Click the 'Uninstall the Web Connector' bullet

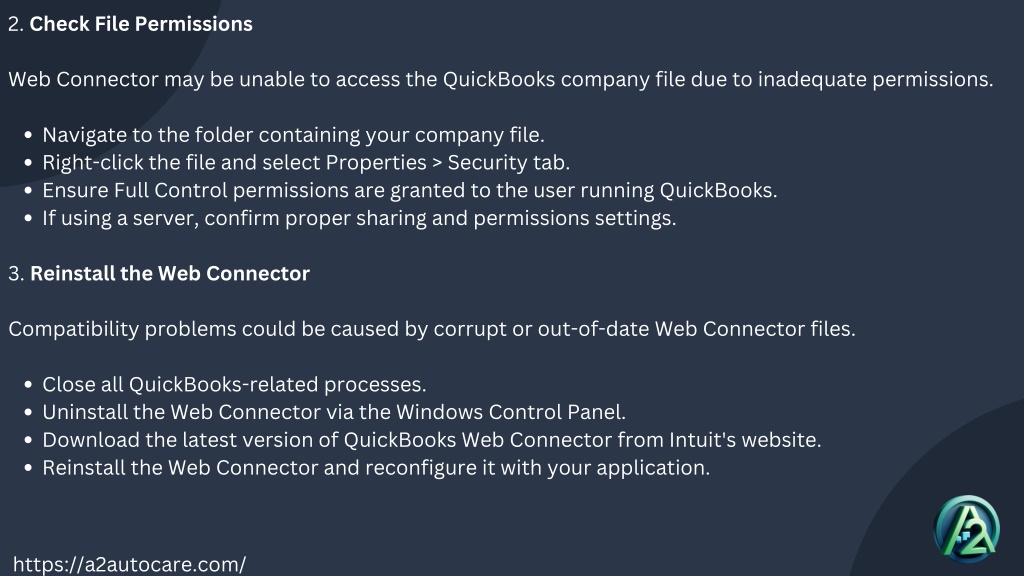pyautogui.click(x=334, y=412)
